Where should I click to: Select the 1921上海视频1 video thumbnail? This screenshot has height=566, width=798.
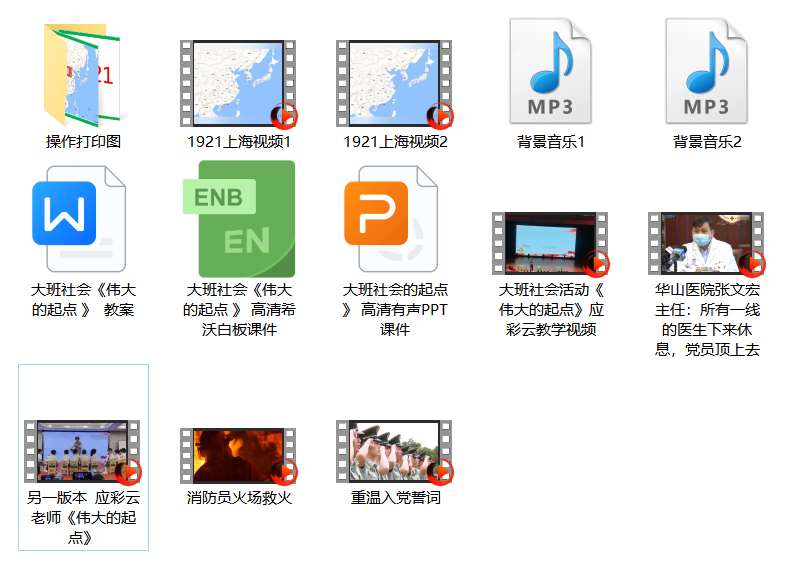(239, 83)
